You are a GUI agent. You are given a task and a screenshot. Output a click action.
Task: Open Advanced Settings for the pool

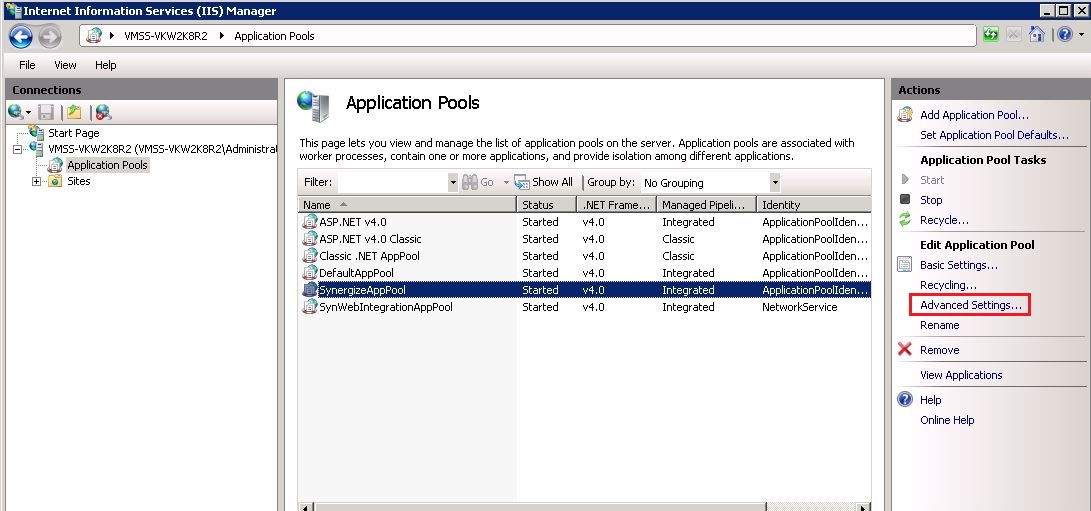pos(971,305)
